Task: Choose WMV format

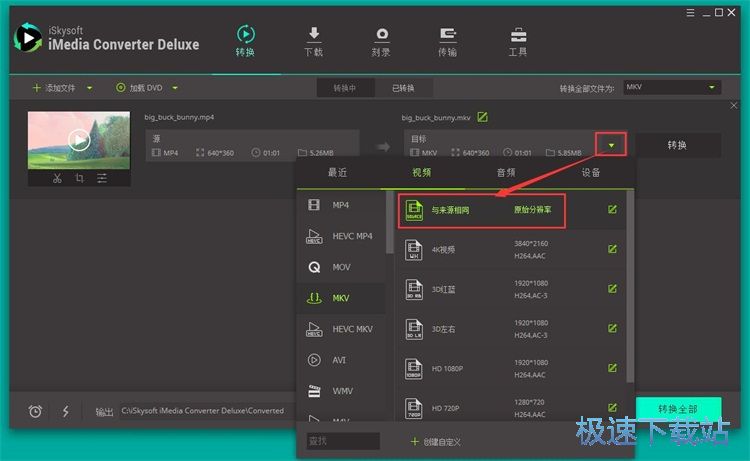Action: coord(341,391)
